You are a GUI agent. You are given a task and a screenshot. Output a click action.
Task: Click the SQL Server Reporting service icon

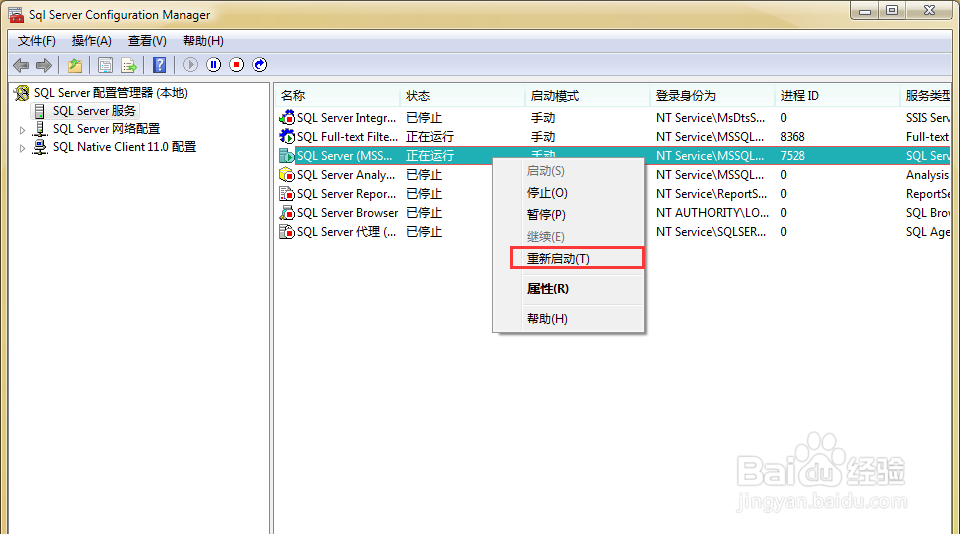point(287,194)
